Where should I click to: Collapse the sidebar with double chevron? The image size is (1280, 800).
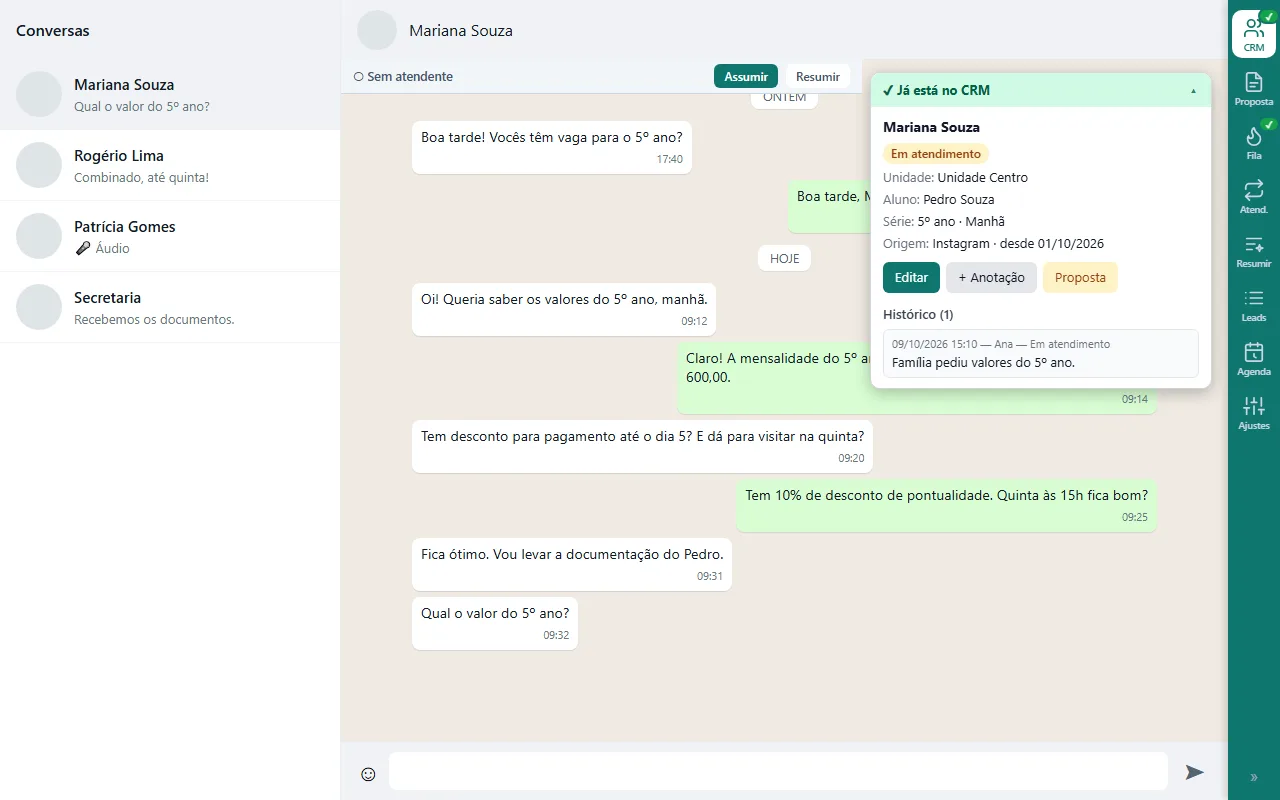(1254, 777)
